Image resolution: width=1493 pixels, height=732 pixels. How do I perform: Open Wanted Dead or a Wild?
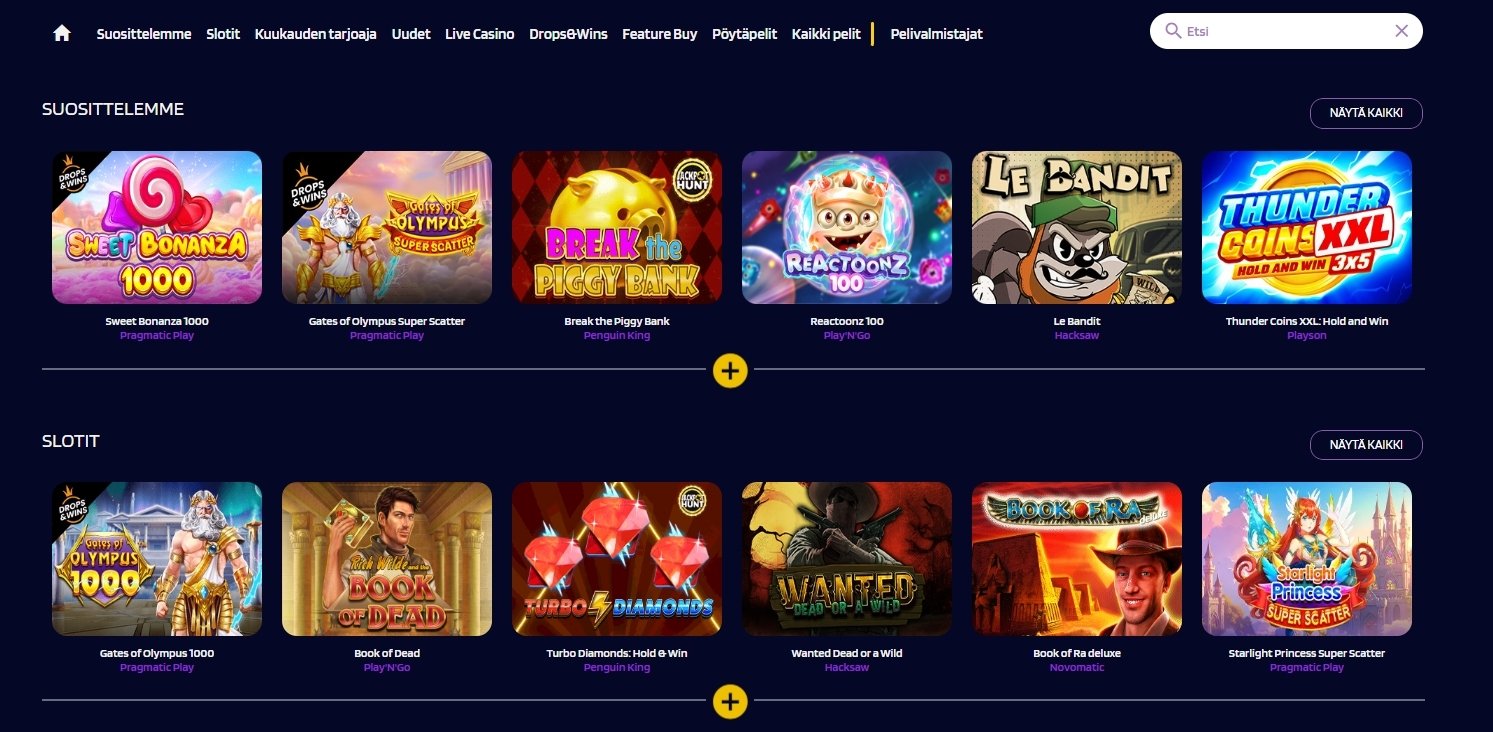[x=847, y=559]
